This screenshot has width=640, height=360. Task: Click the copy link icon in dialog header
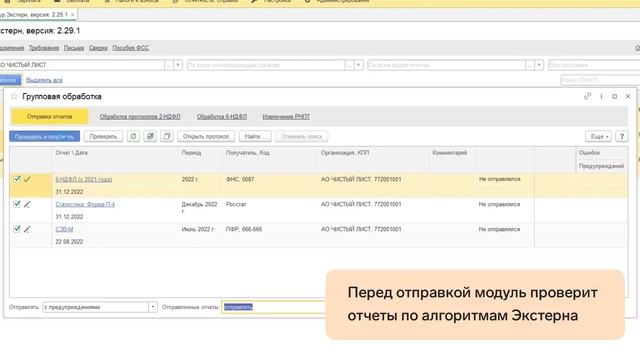587,96
